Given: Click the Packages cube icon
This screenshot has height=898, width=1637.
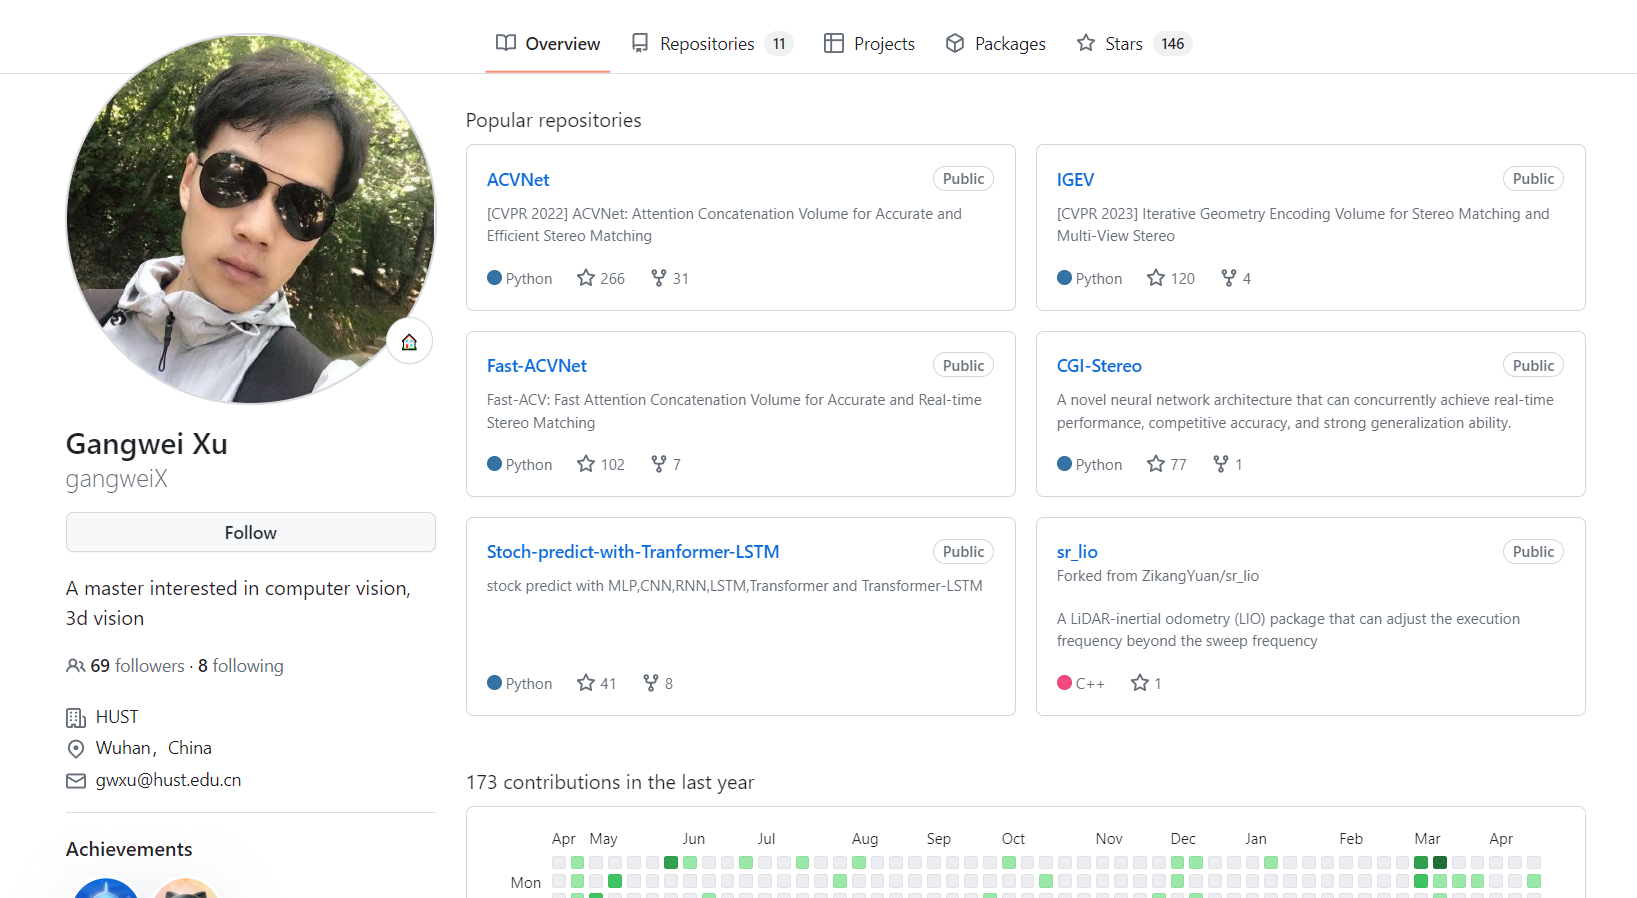Looking at the screenshot, I should pyautogui.click(x=955, y=43).
